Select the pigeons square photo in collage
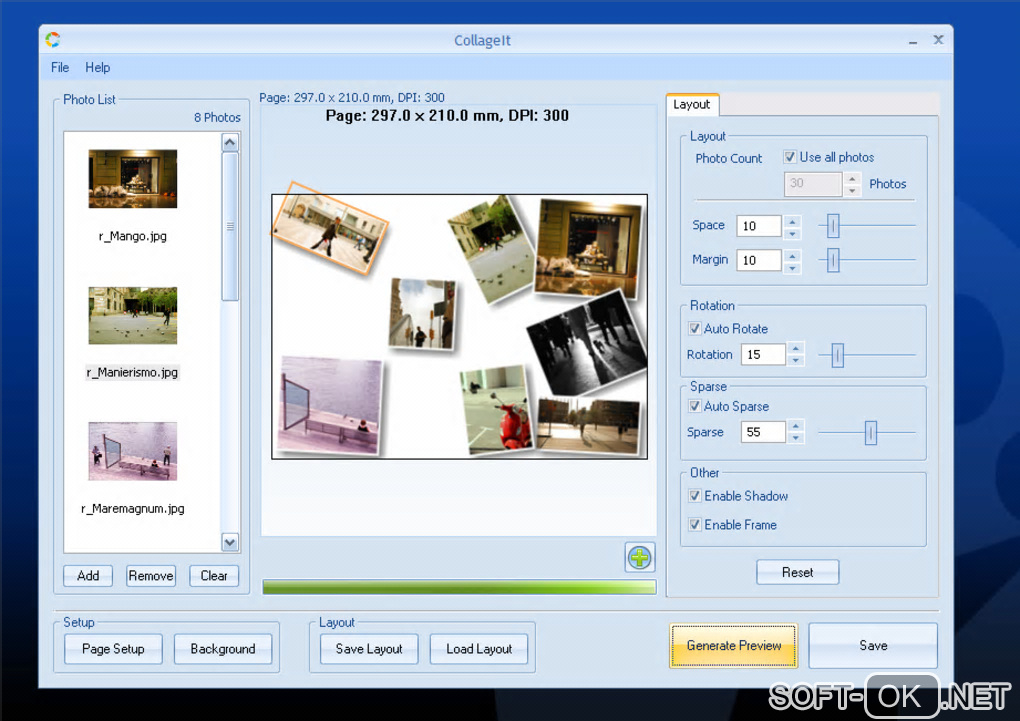Viewport: 1020px width, 721px height. click(492, 249)
